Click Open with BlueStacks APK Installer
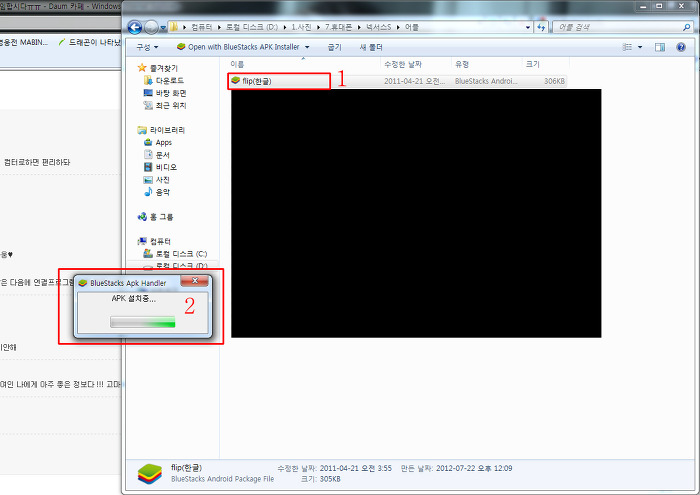 point(238,47)
